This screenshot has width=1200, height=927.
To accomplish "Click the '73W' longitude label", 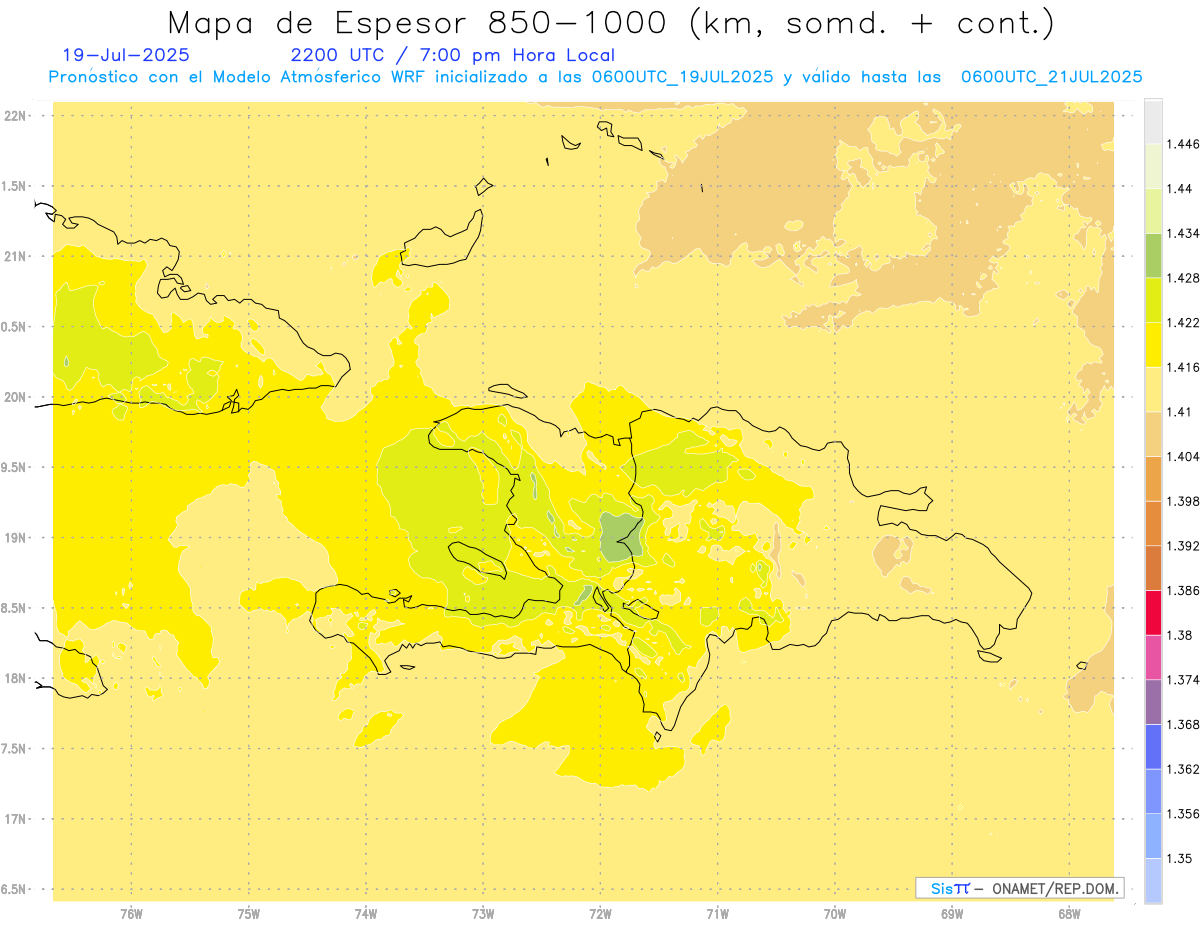I will [483, 913].
